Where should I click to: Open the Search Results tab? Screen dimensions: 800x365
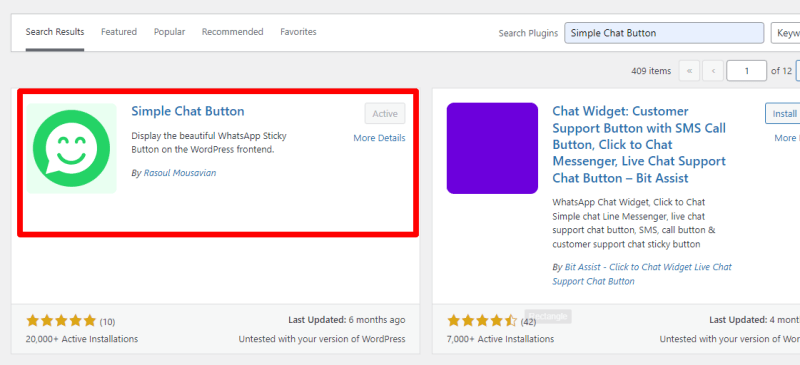pos(55,32)
